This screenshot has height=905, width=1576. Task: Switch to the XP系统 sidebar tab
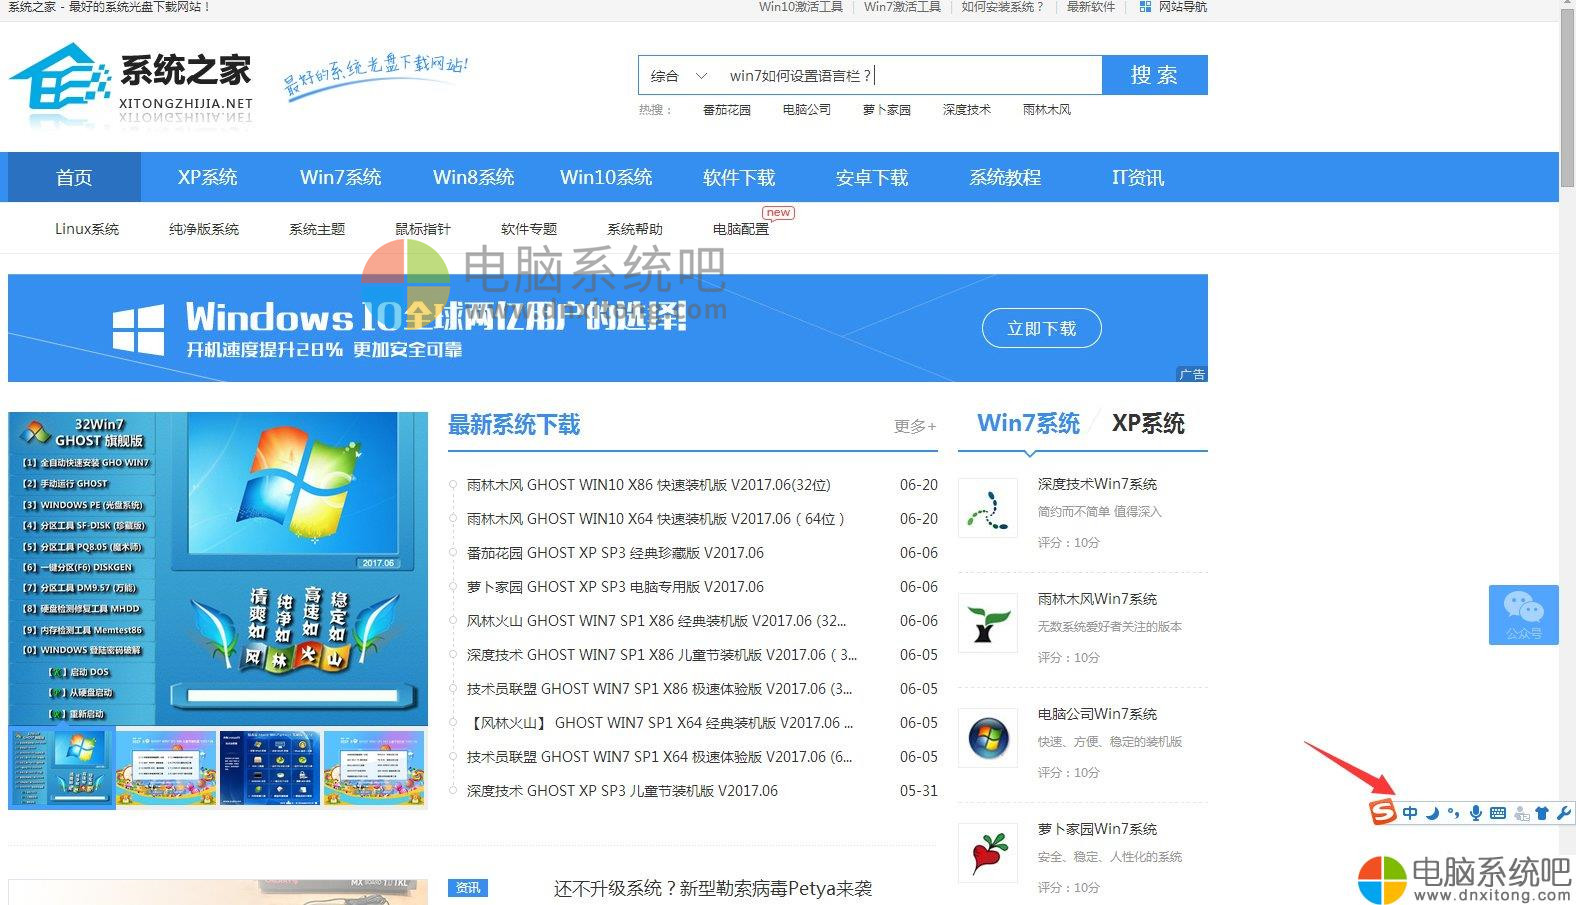[1148, 423]
